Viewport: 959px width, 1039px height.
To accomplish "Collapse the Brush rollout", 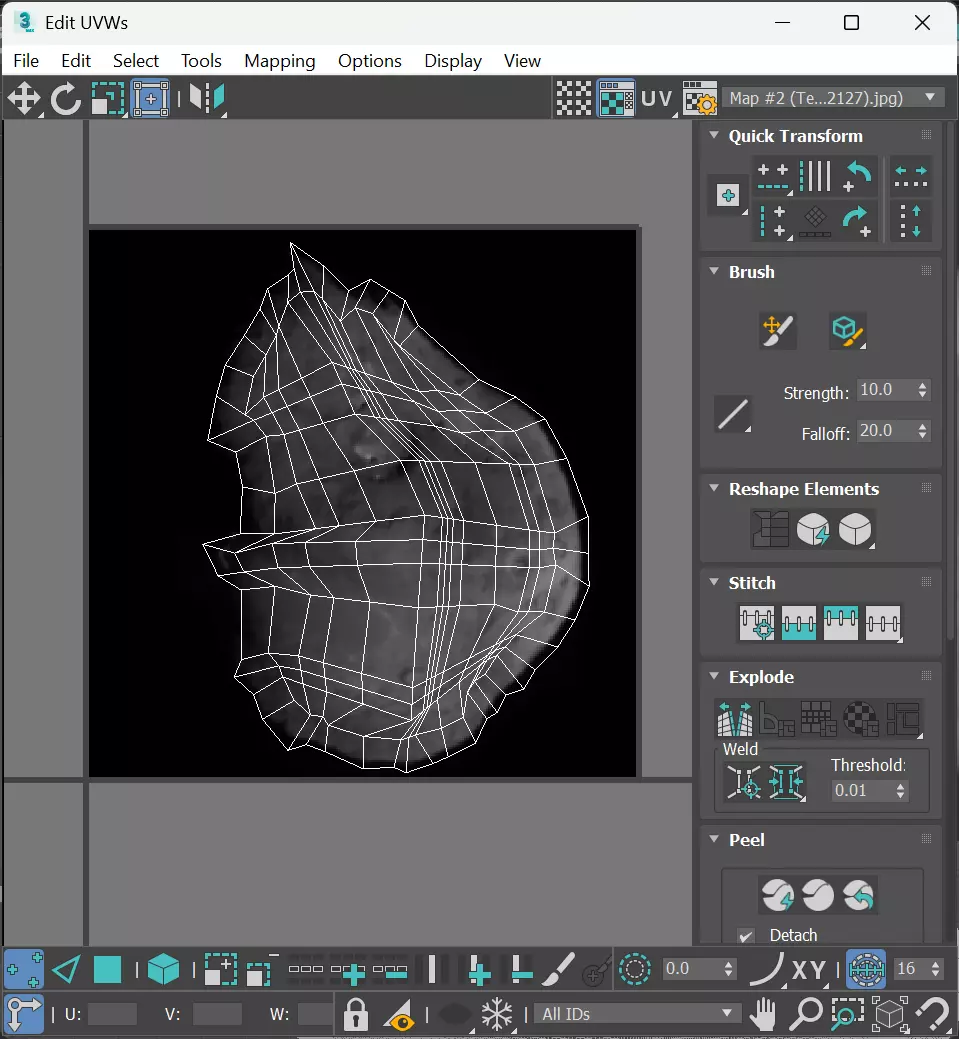I will (x=714, y=271).
